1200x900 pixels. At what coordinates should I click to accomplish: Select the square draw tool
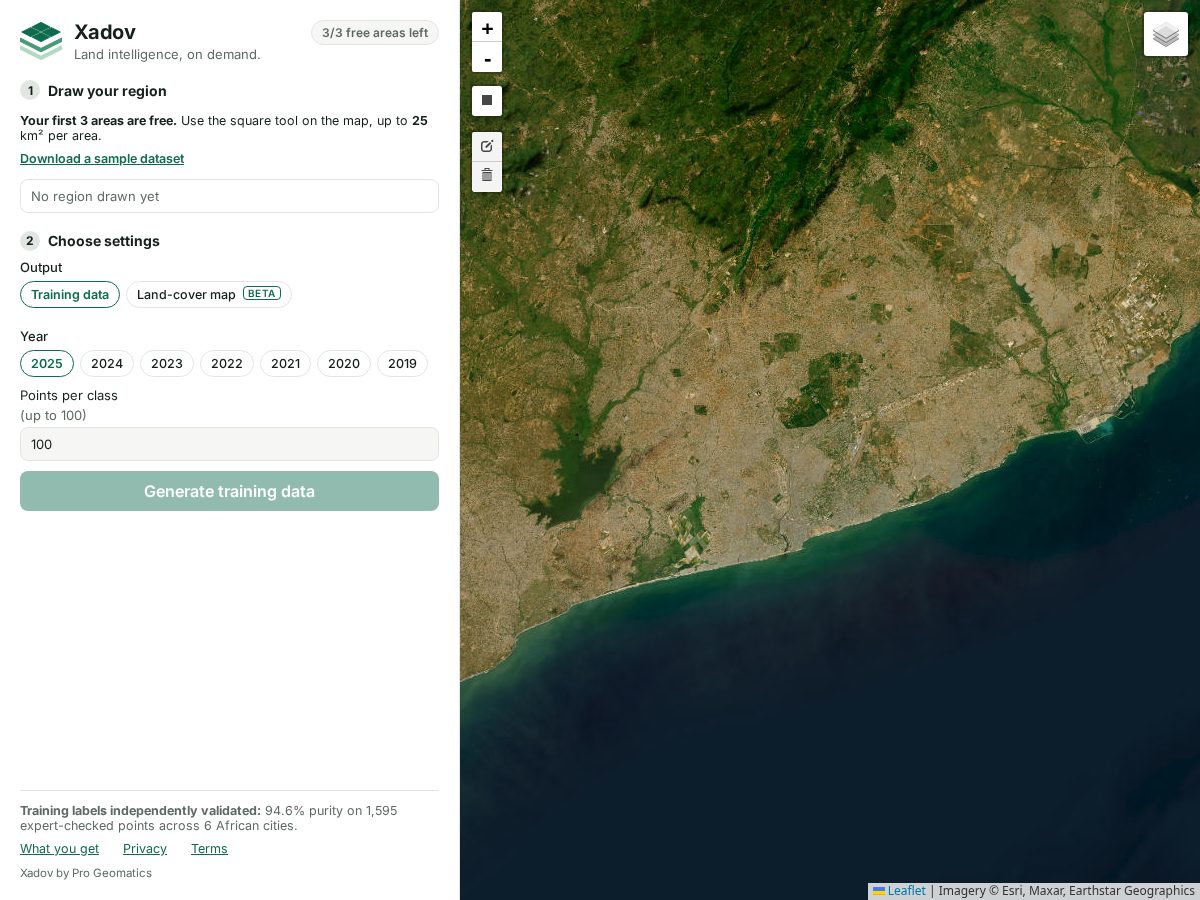point(487,100)
